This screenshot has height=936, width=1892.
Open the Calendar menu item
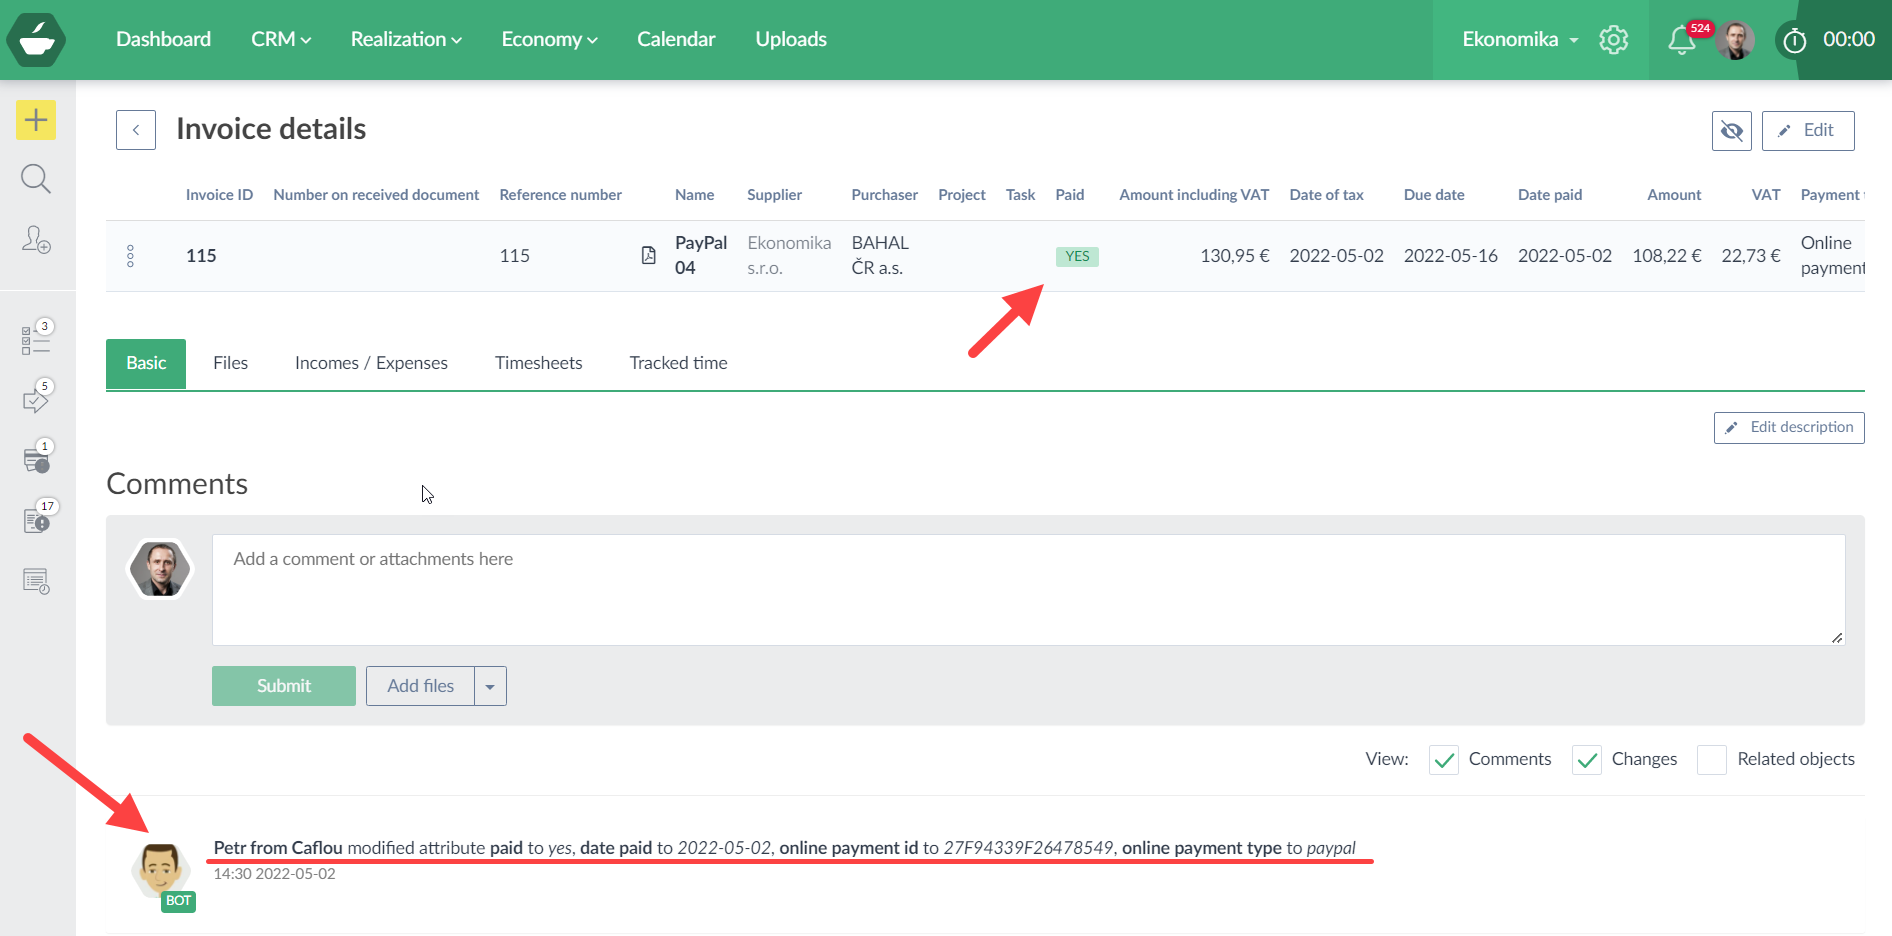(x=676, y=39)
